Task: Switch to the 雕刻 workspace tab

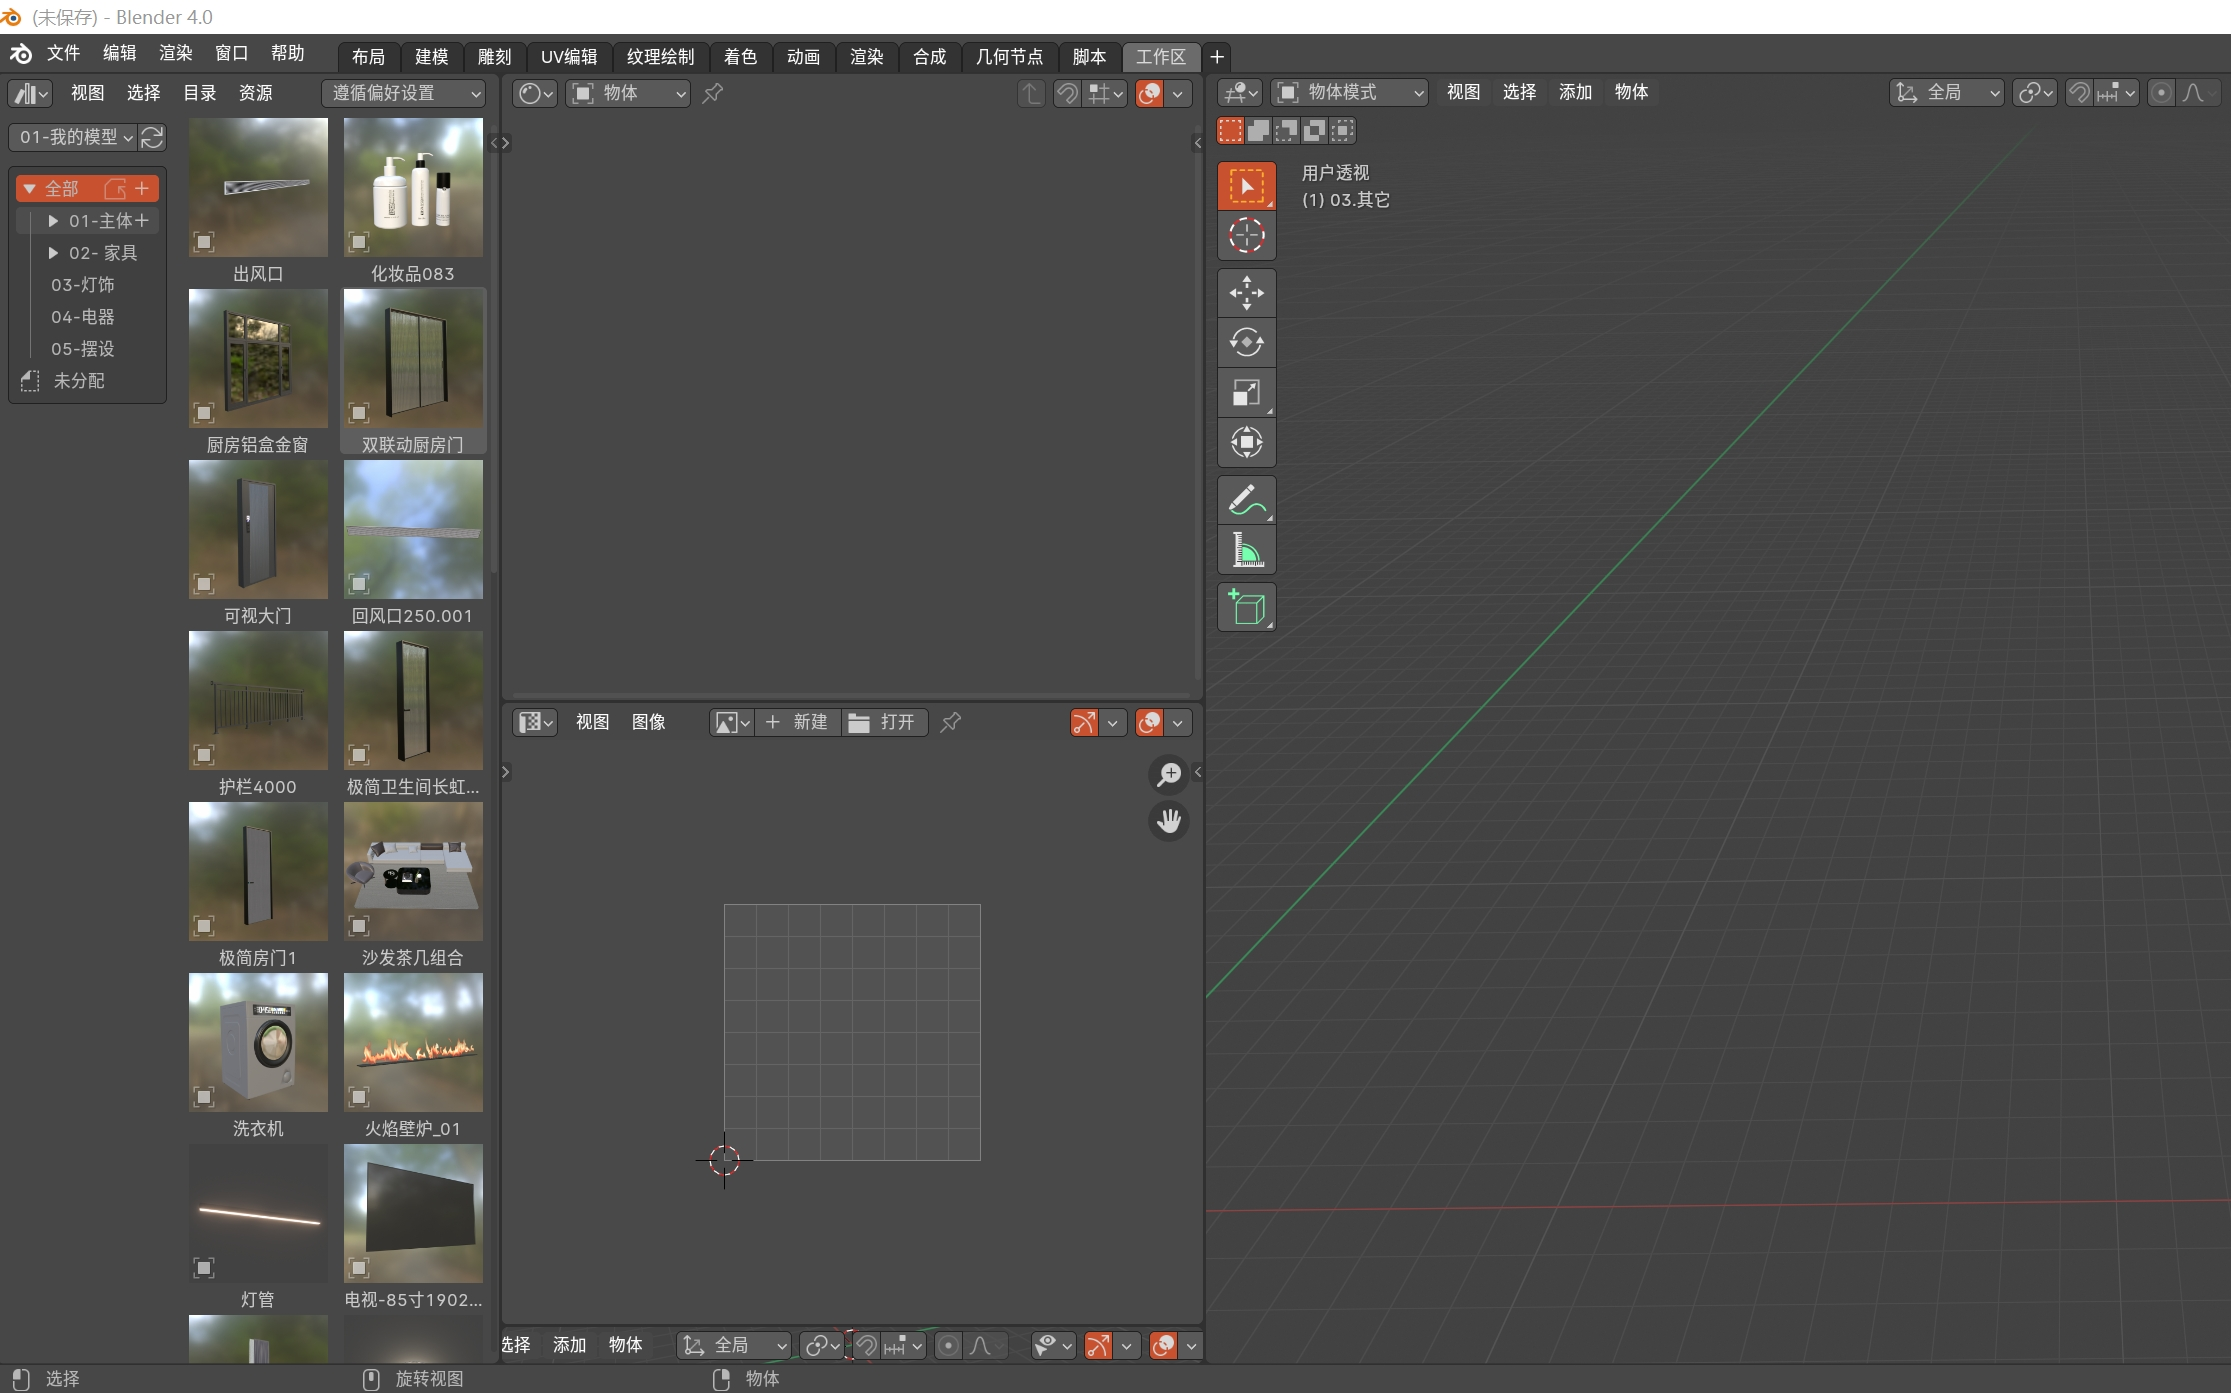Action: pyautogui.click(x=494, y=57)
